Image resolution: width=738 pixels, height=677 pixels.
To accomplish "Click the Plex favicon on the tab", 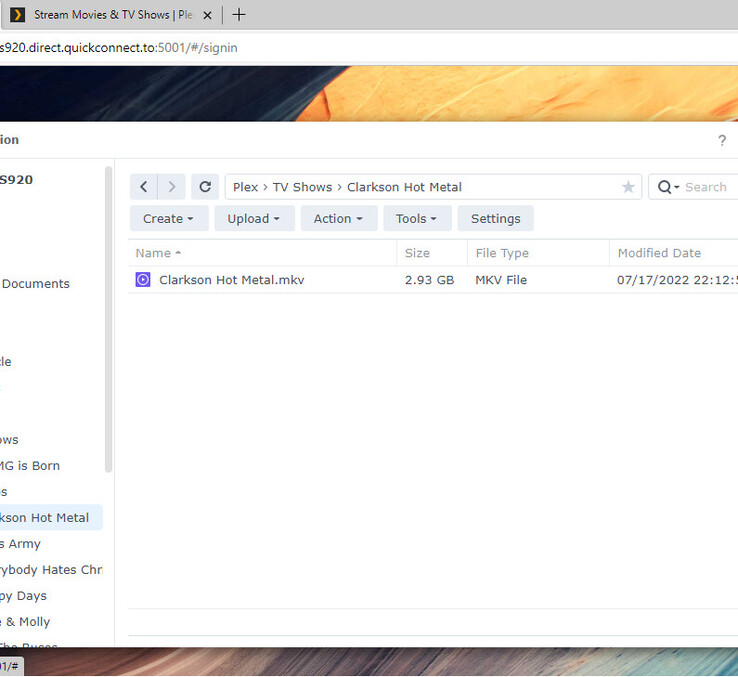I will tap(17, 15).
